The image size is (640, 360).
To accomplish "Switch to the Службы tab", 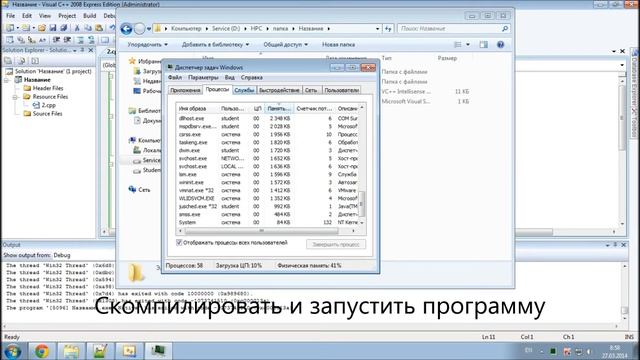I will point(244,90).
